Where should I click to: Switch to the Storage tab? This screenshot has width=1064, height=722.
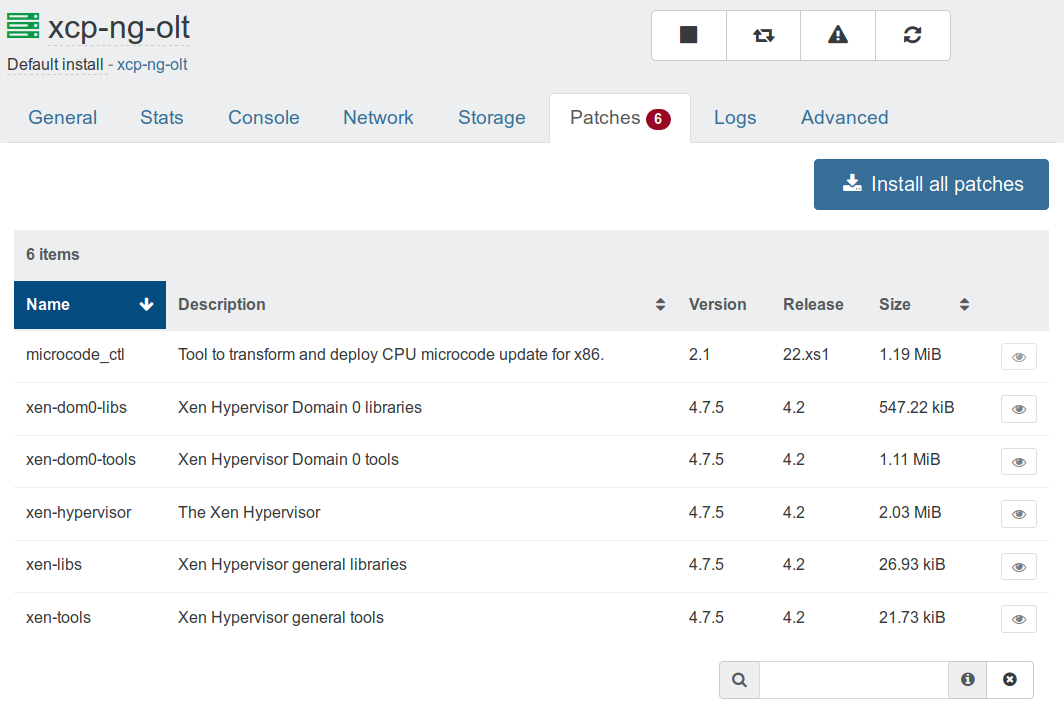click(x=492, y=117)
